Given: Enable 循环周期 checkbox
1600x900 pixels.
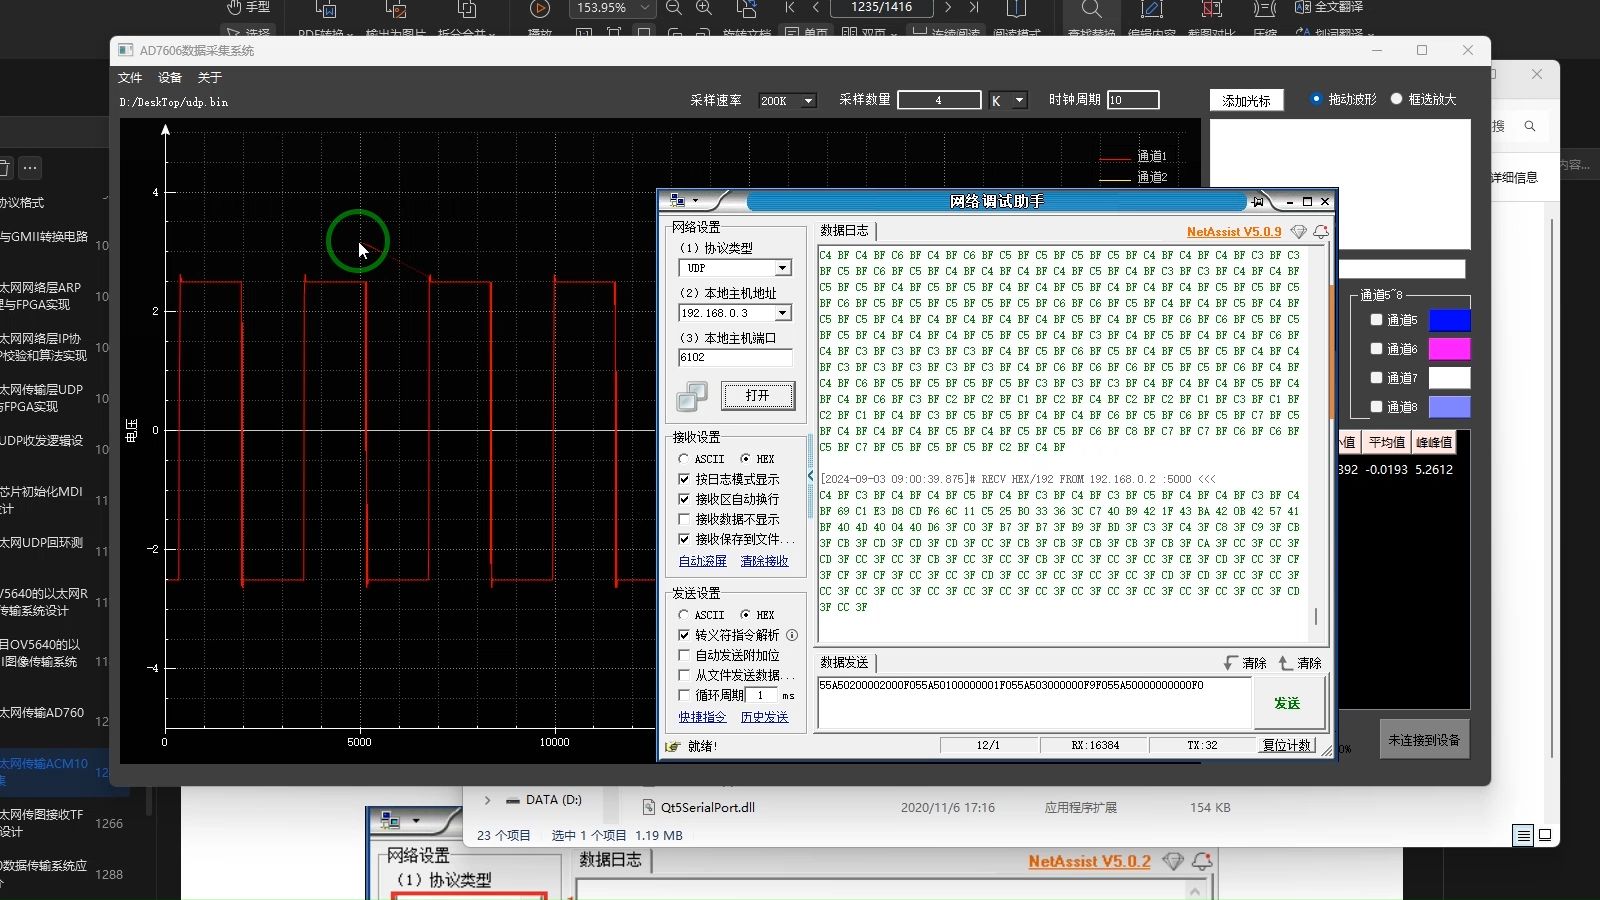Looking at the screenshot, I should click(x=684, y=695).
